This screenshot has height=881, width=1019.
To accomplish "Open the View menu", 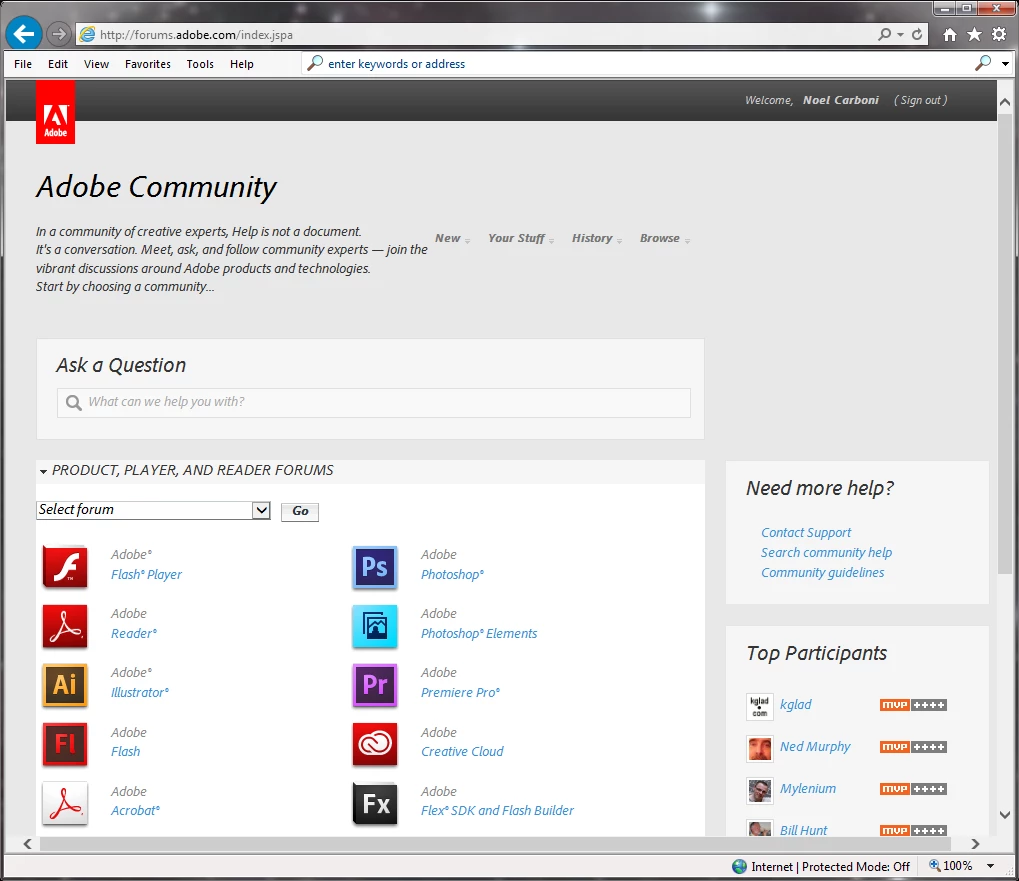I will click(96, 64).
